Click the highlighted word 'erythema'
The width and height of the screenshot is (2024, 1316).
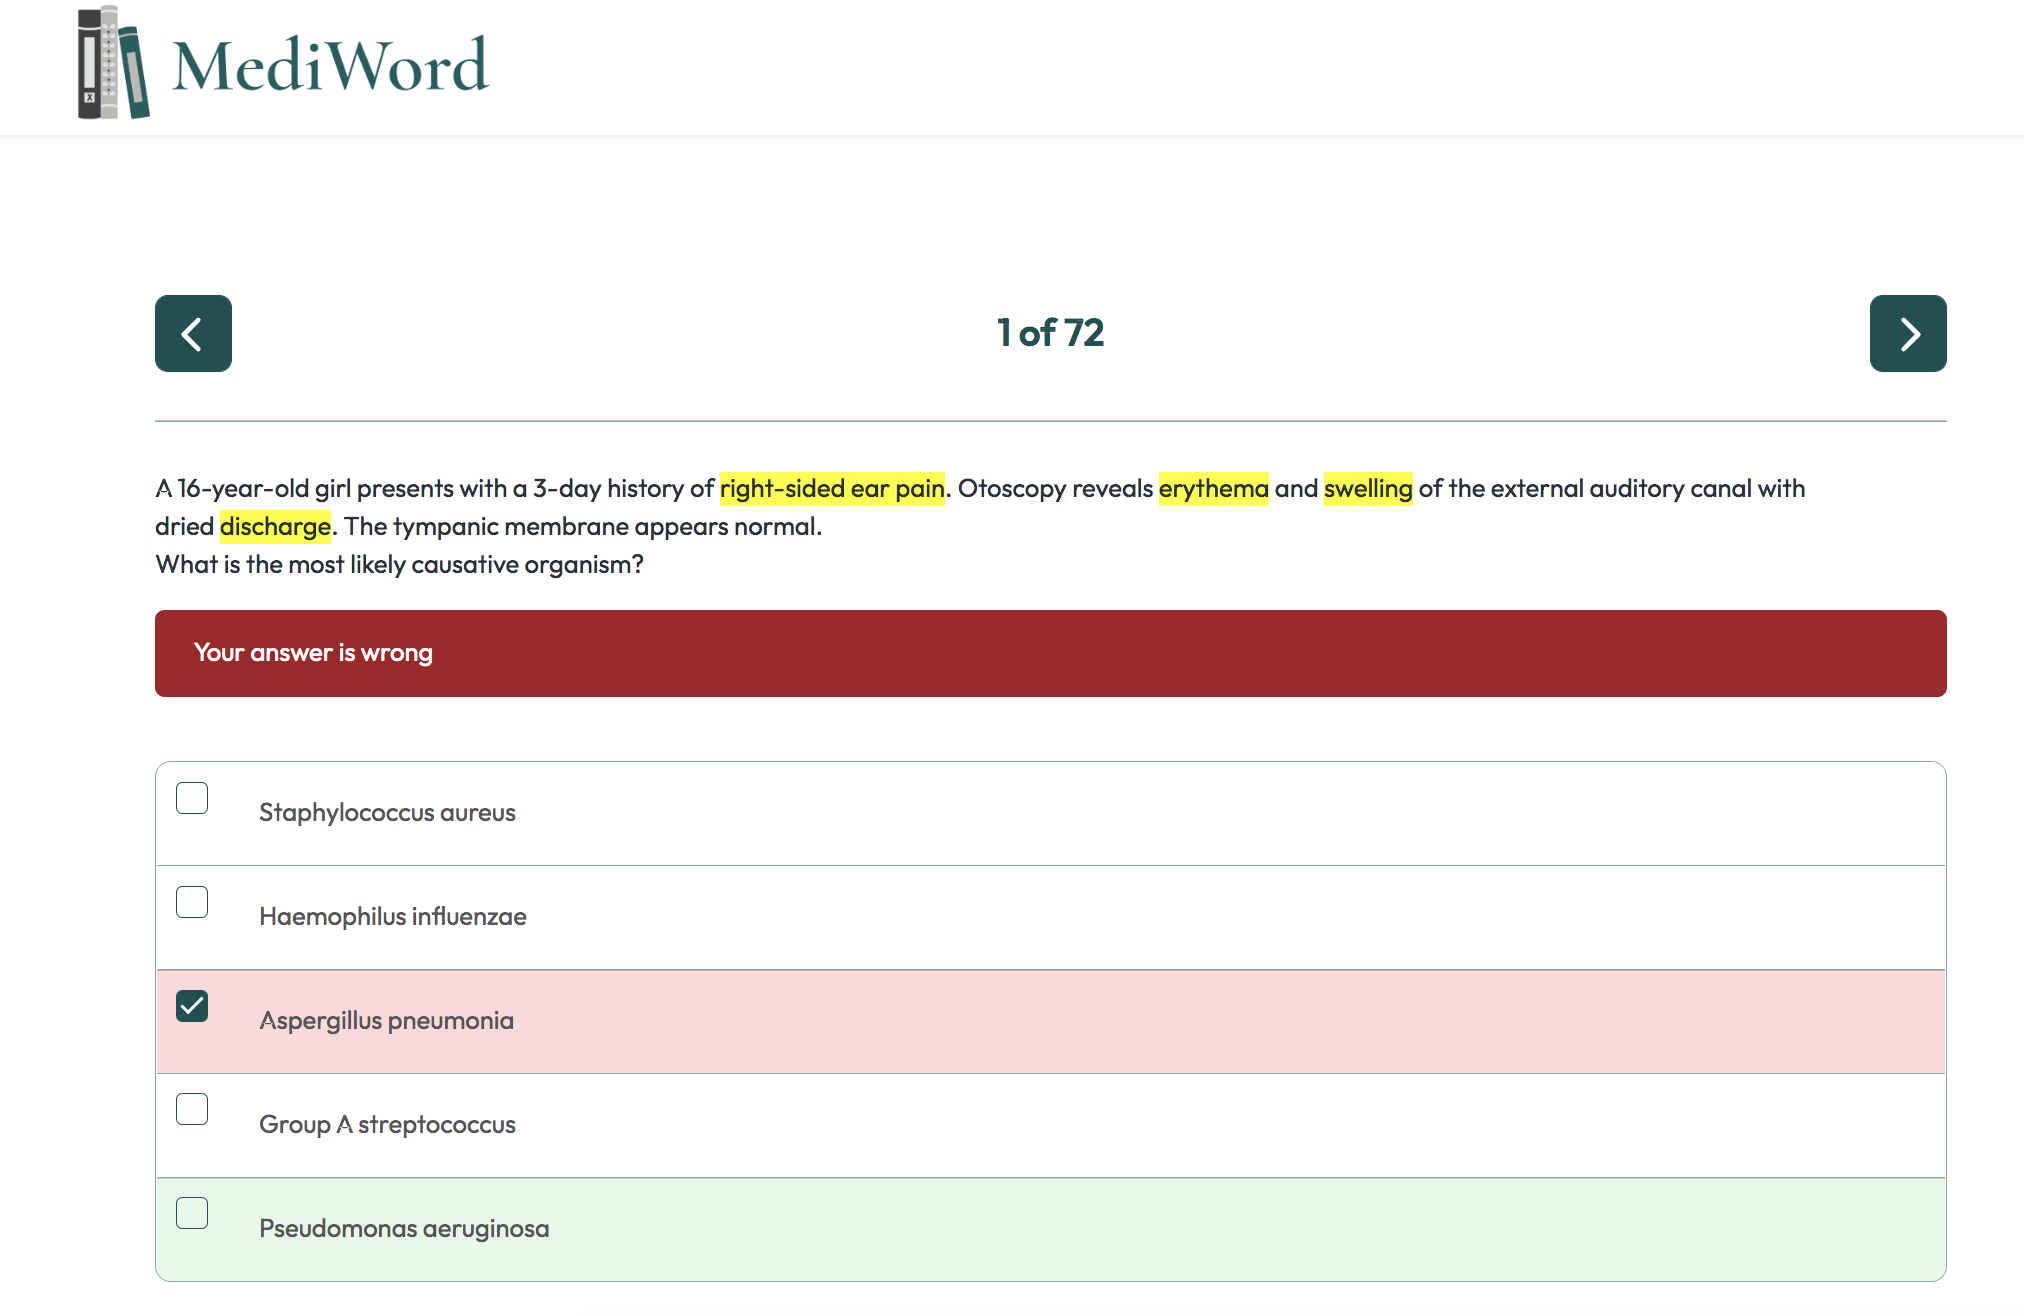[x=1213, y=489]
